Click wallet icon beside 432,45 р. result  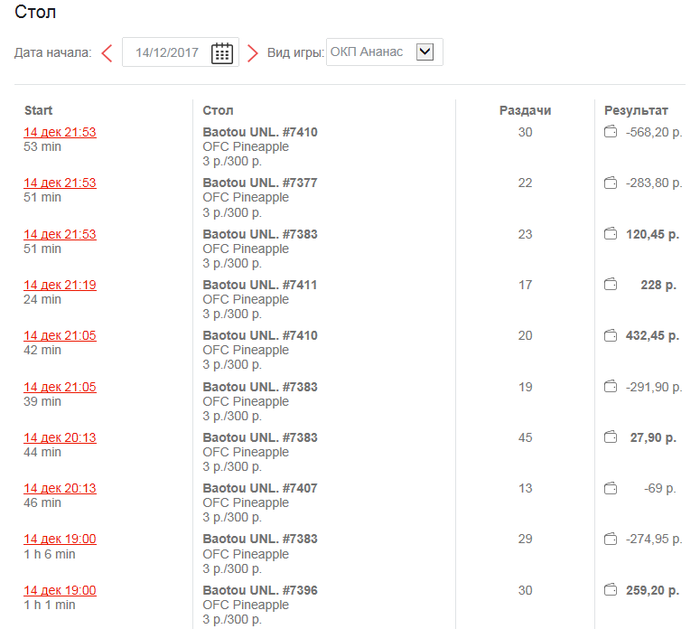click(610, 336)
